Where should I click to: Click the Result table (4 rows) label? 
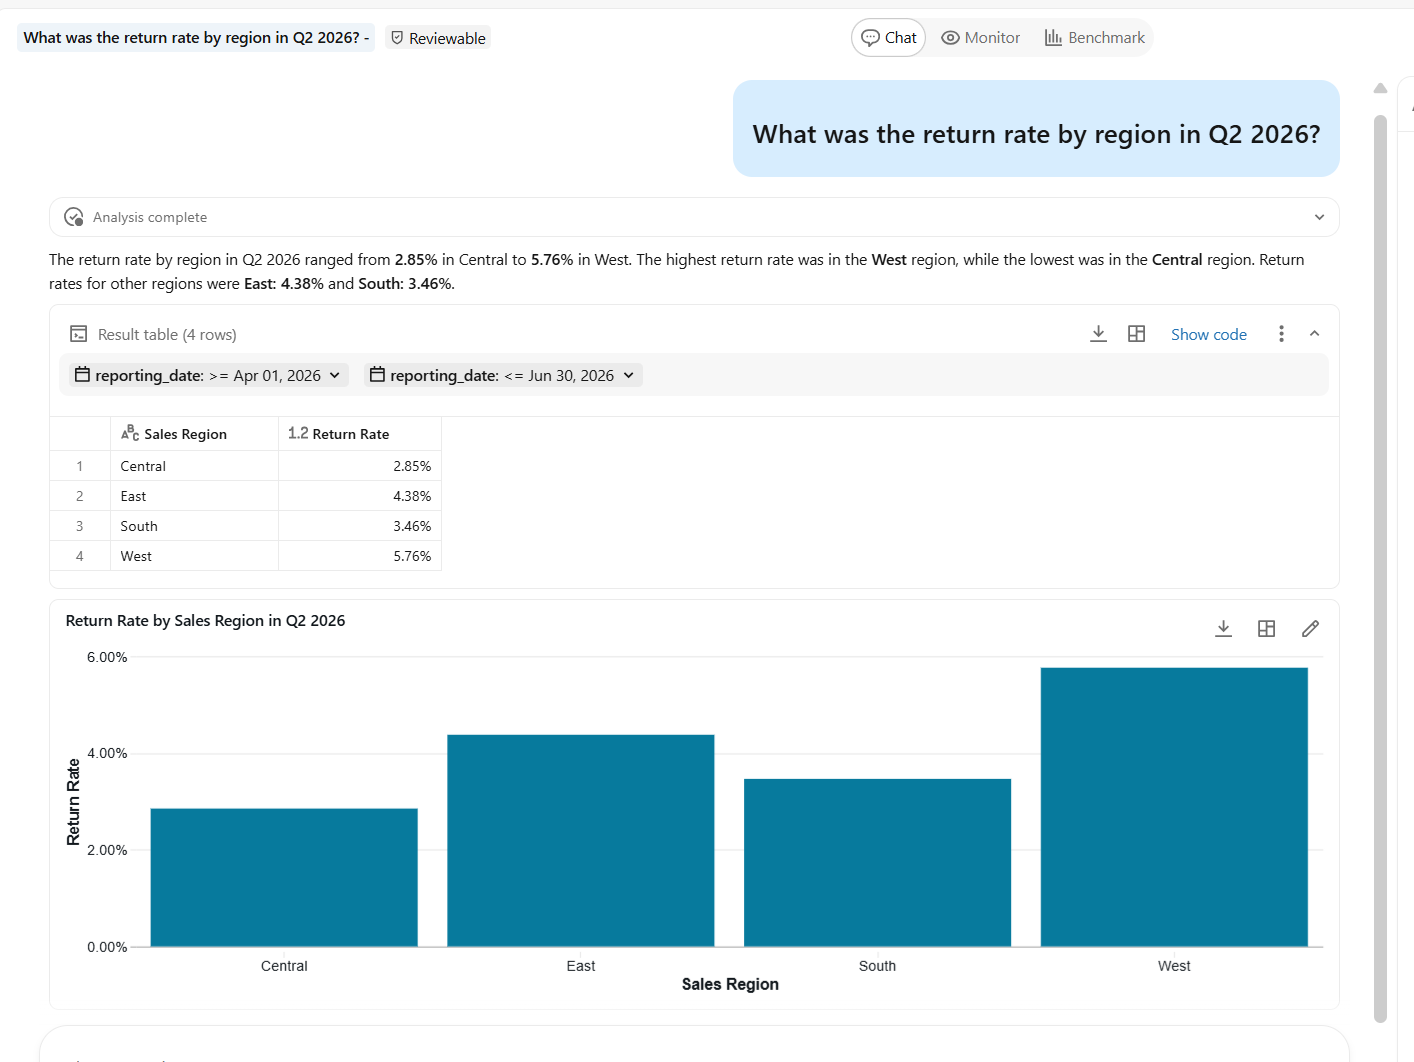coord(167,335)
